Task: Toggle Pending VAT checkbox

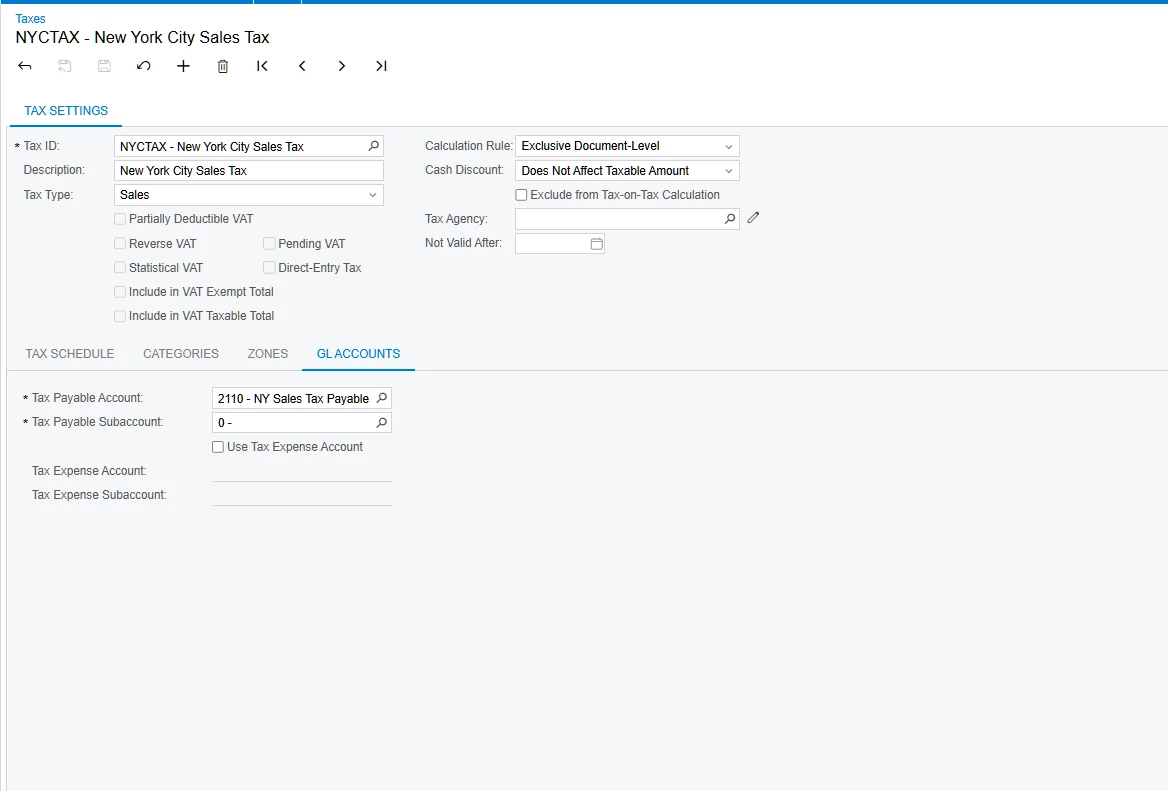Action: tap(269, 244)
